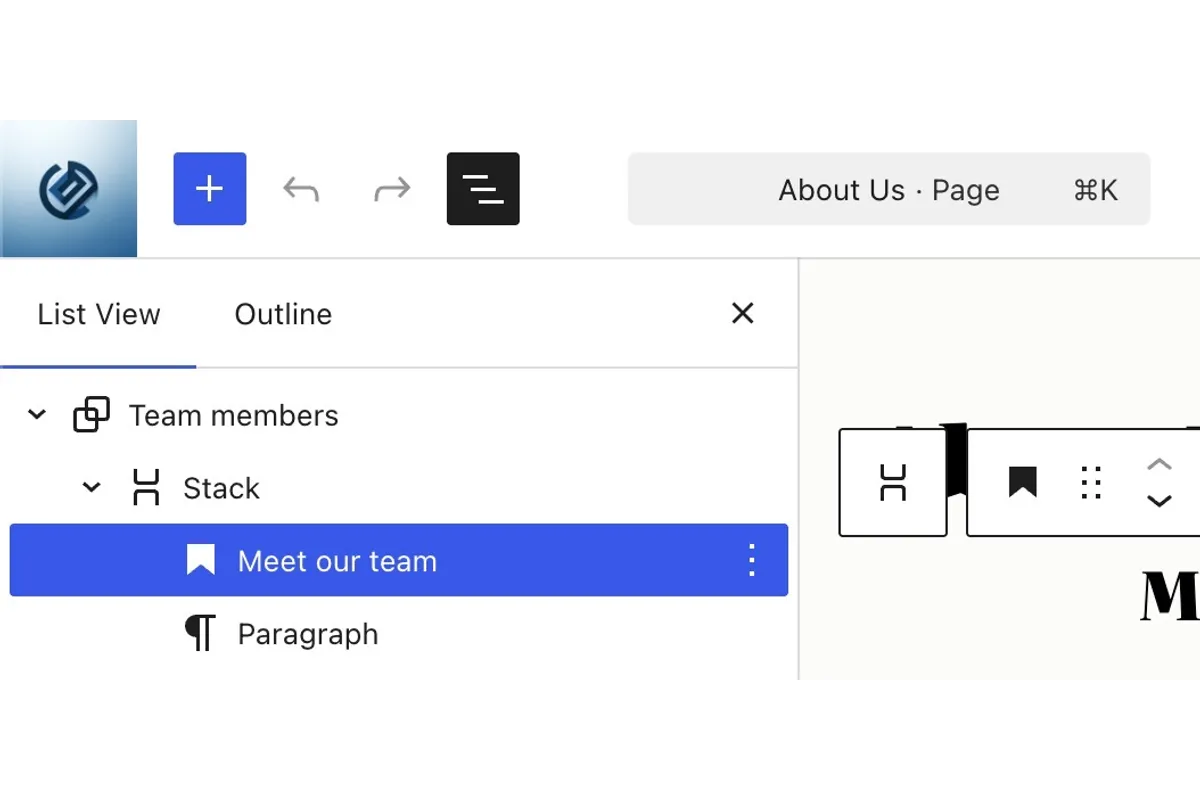Close the List View panel
1200x800 pixels.
click(x=742, y=314)
